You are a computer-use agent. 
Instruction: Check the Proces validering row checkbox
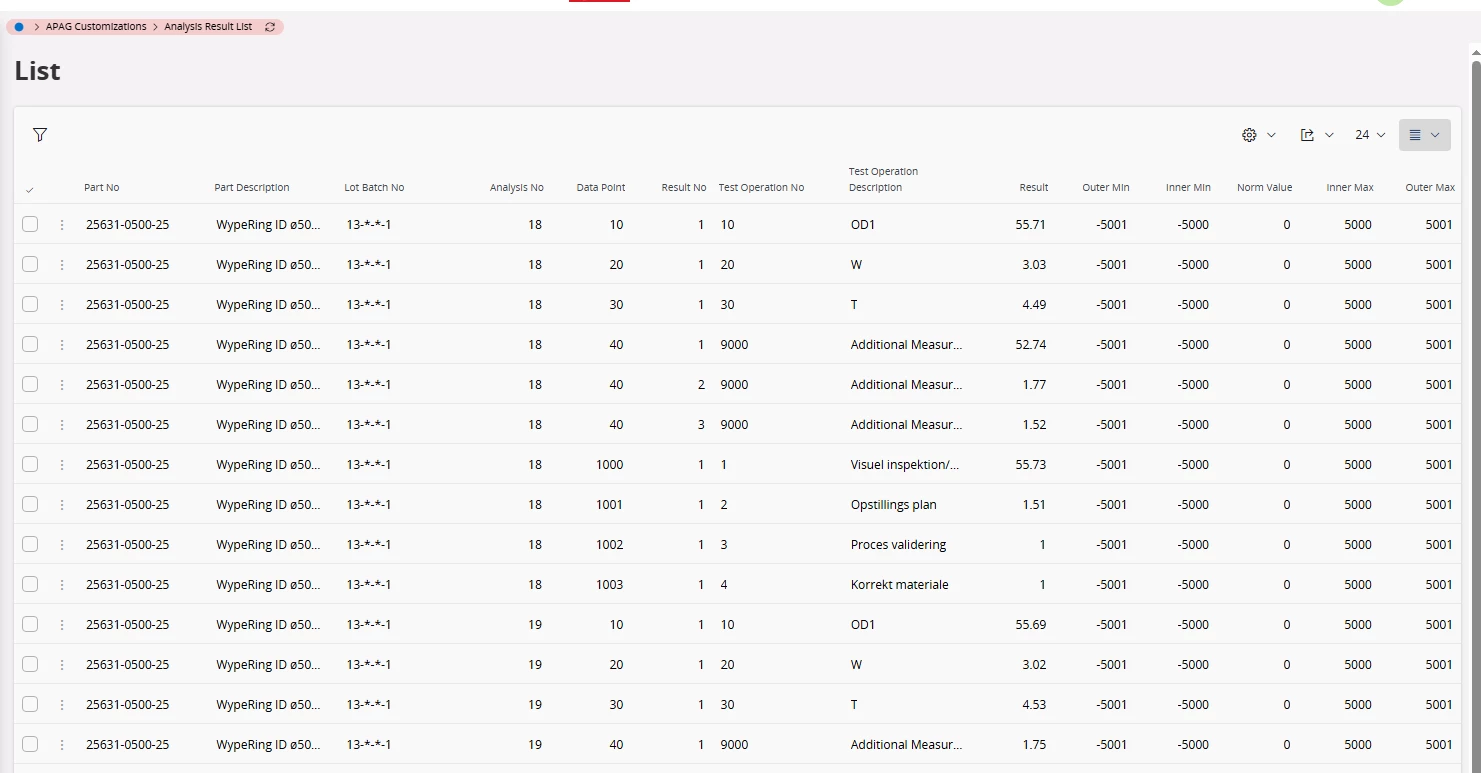pos(30,545)
